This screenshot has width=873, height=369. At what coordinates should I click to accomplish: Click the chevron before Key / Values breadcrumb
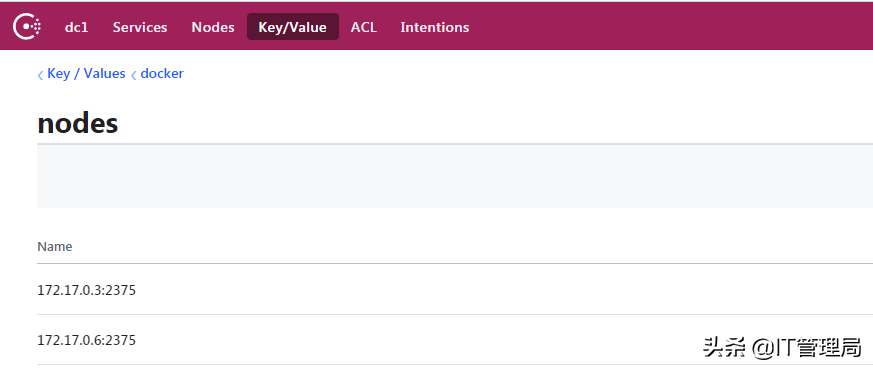tap(40, 75)
